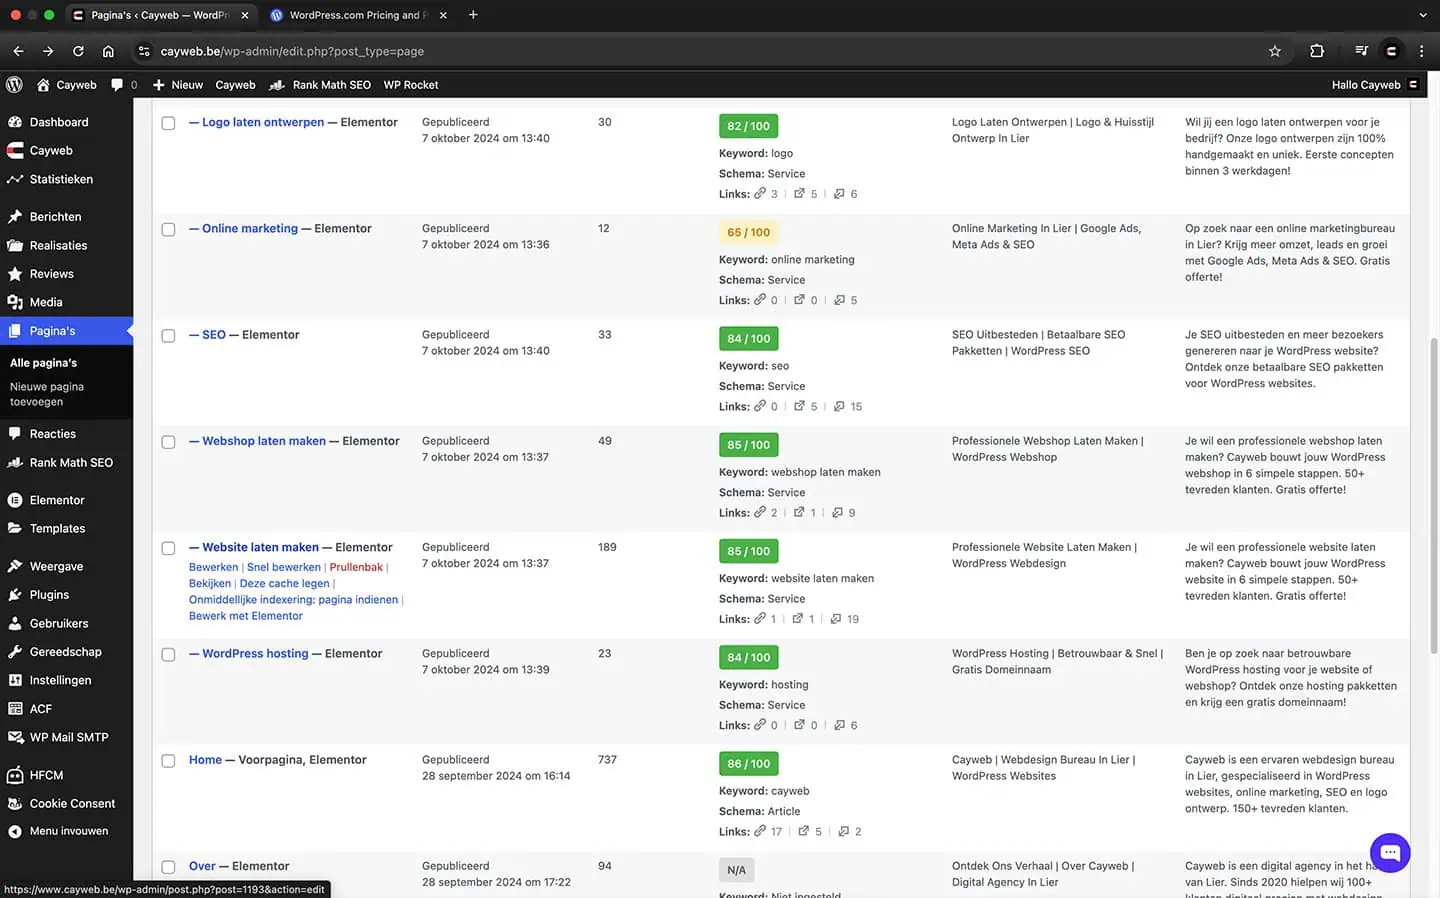Click the Plugins plug icon
This screenshot has height=898, width=1440.
(x=15, y=594)
